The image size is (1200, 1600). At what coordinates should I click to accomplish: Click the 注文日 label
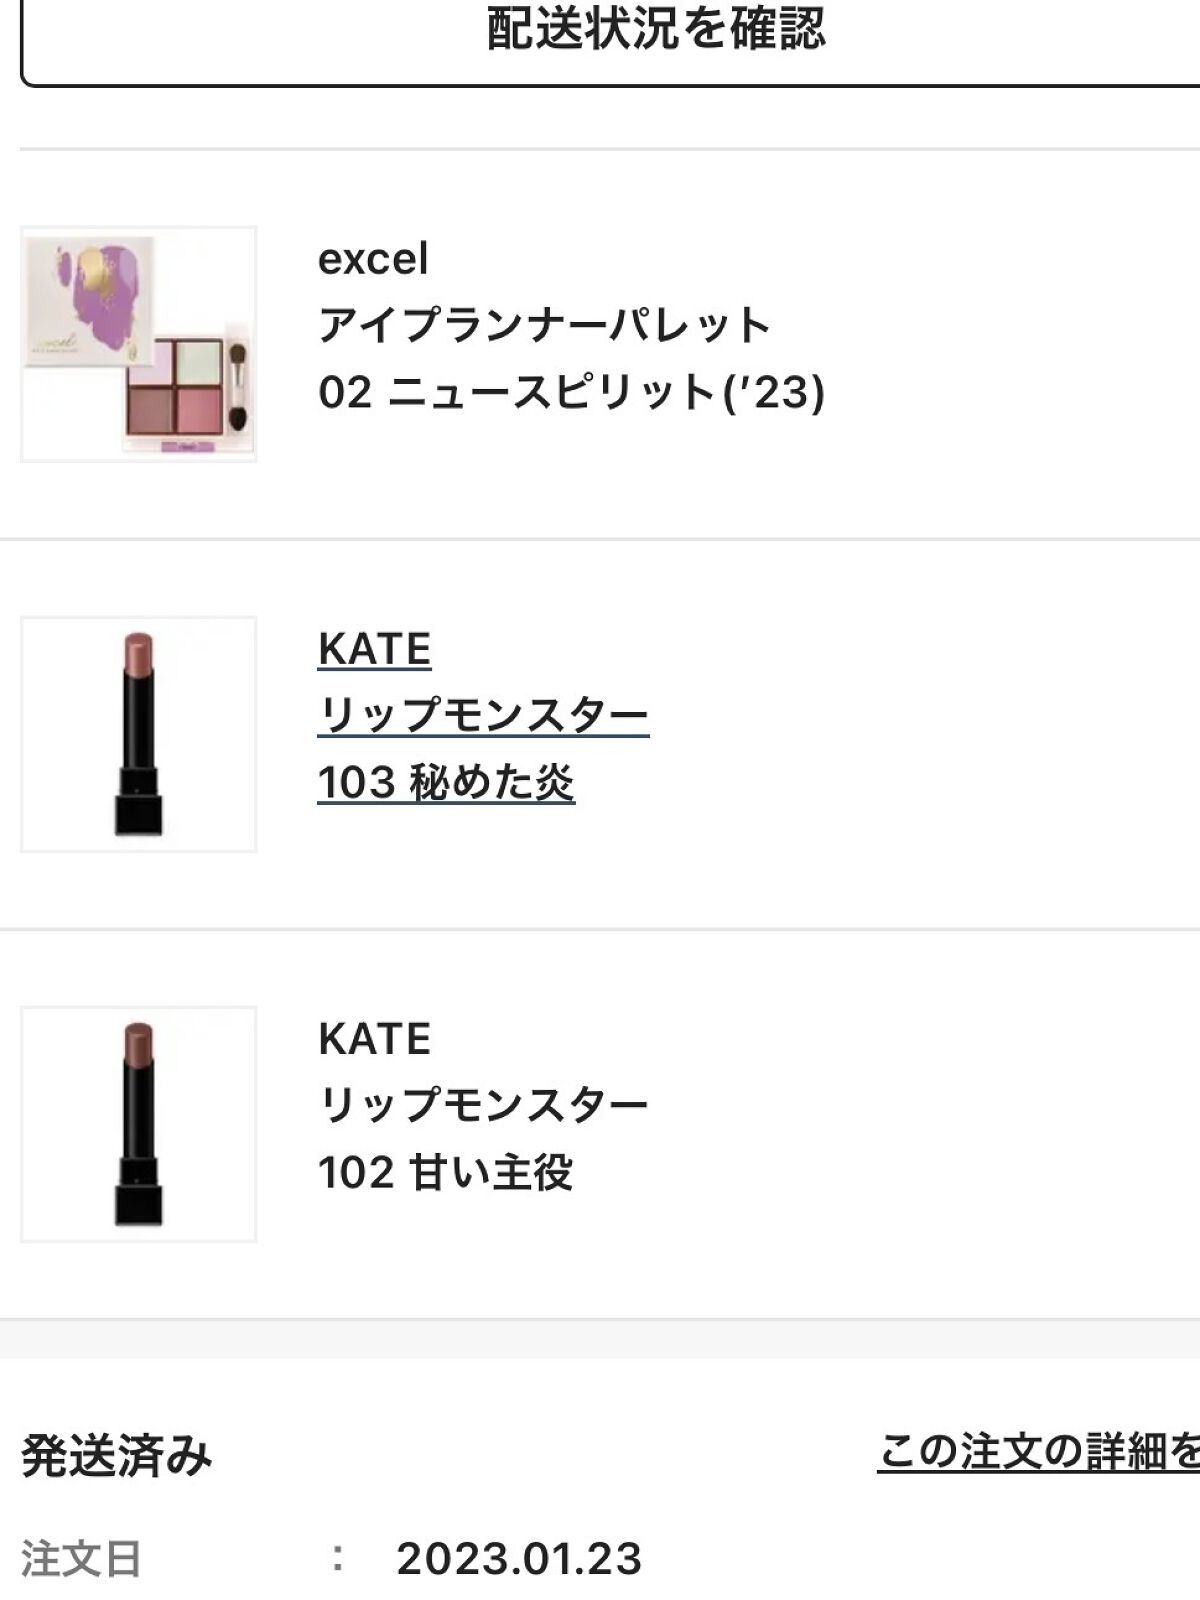coord(81,1559)
